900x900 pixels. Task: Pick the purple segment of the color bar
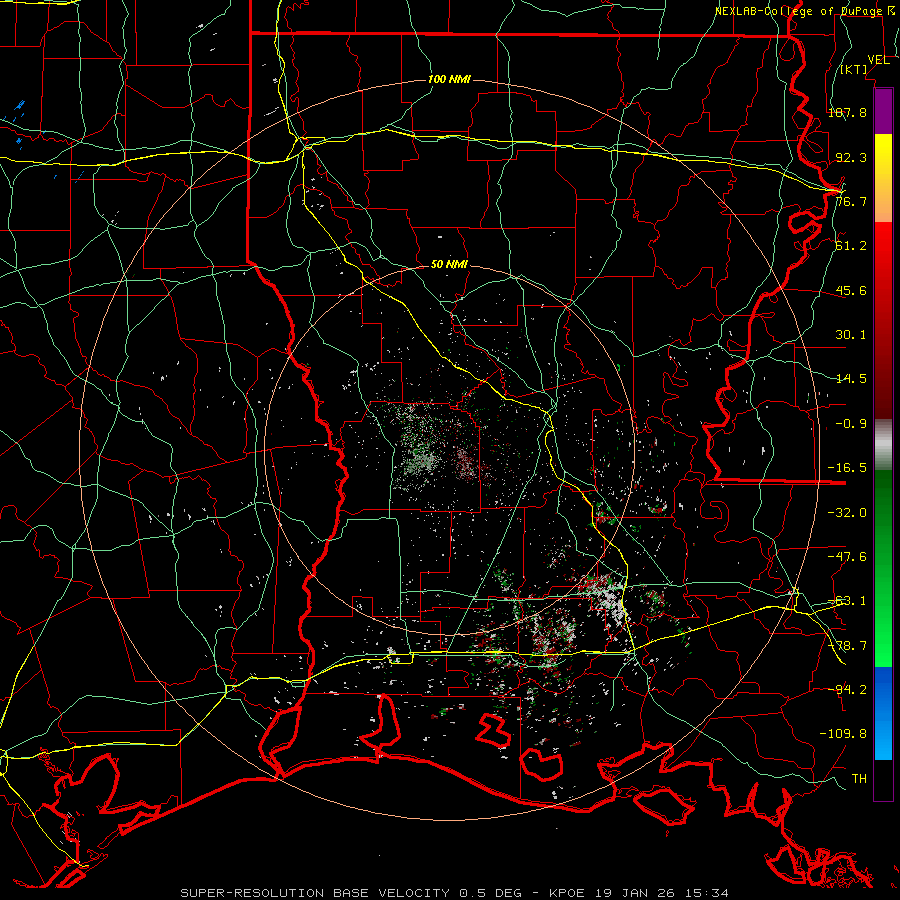coord(883,111)
